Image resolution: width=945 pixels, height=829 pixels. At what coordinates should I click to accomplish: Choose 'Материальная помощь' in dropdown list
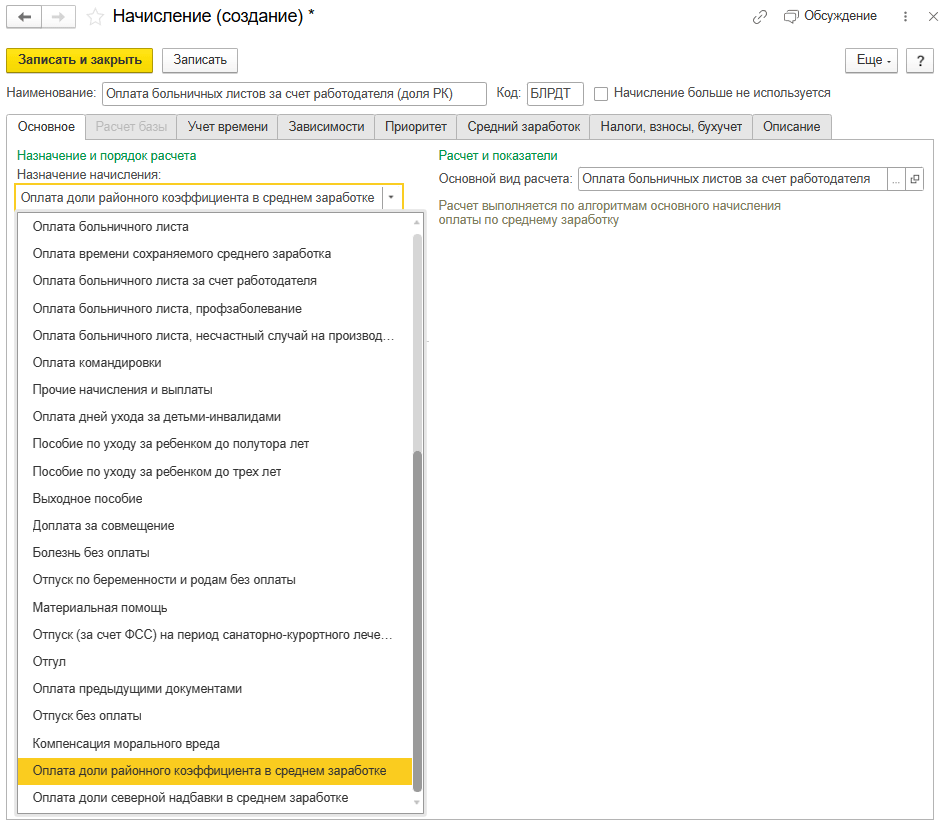click(100, 607)
